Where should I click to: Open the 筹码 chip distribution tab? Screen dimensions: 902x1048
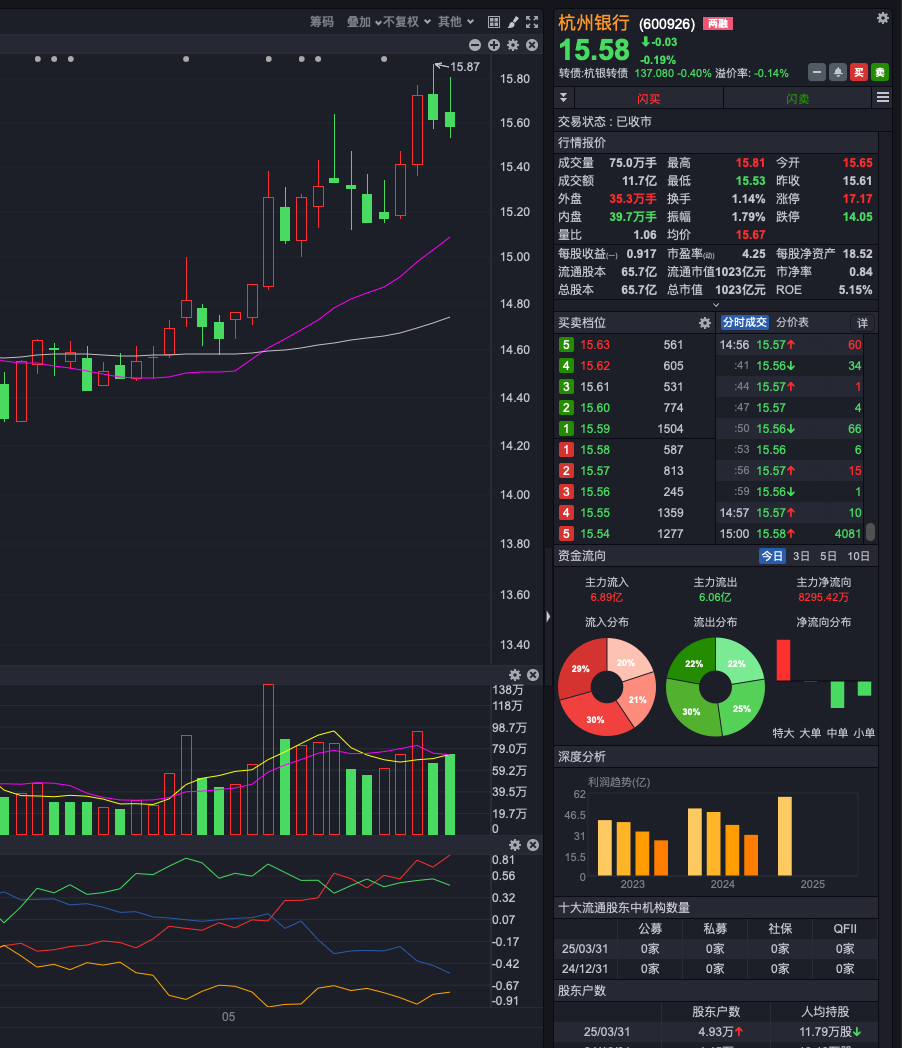tap(321, 21)
